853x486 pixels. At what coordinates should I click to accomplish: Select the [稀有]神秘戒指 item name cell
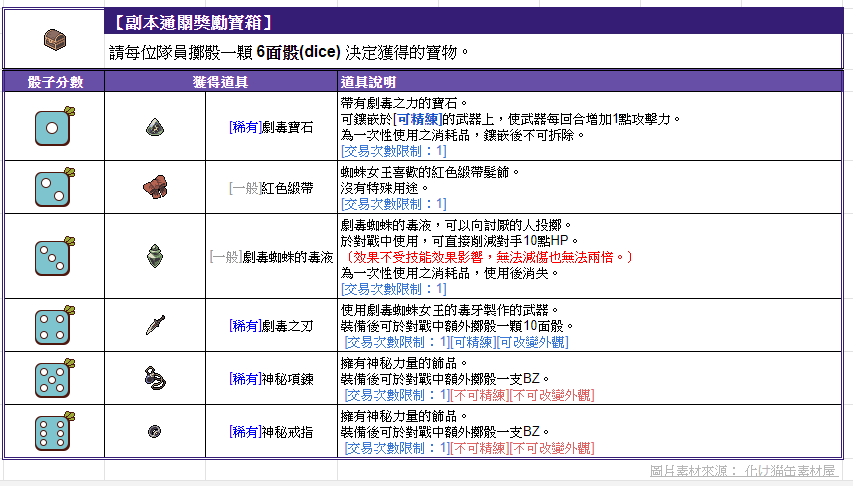coord(271,432)
